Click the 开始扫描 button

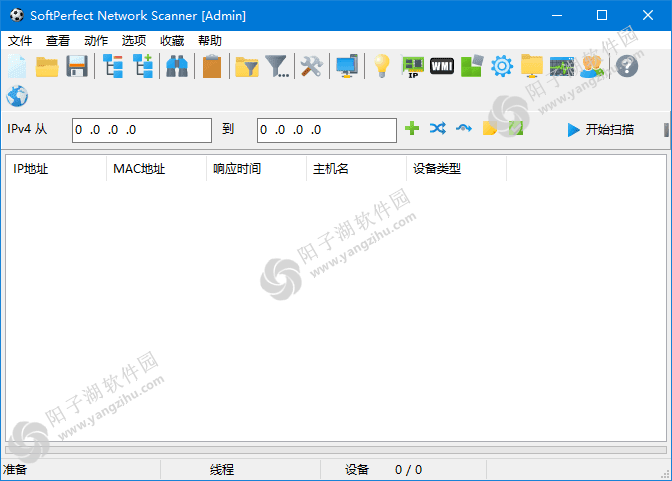[600, 129]
